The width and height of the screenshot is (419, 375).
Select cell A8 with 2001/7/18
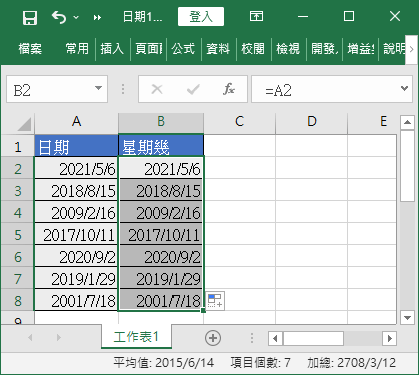point(76,300)
